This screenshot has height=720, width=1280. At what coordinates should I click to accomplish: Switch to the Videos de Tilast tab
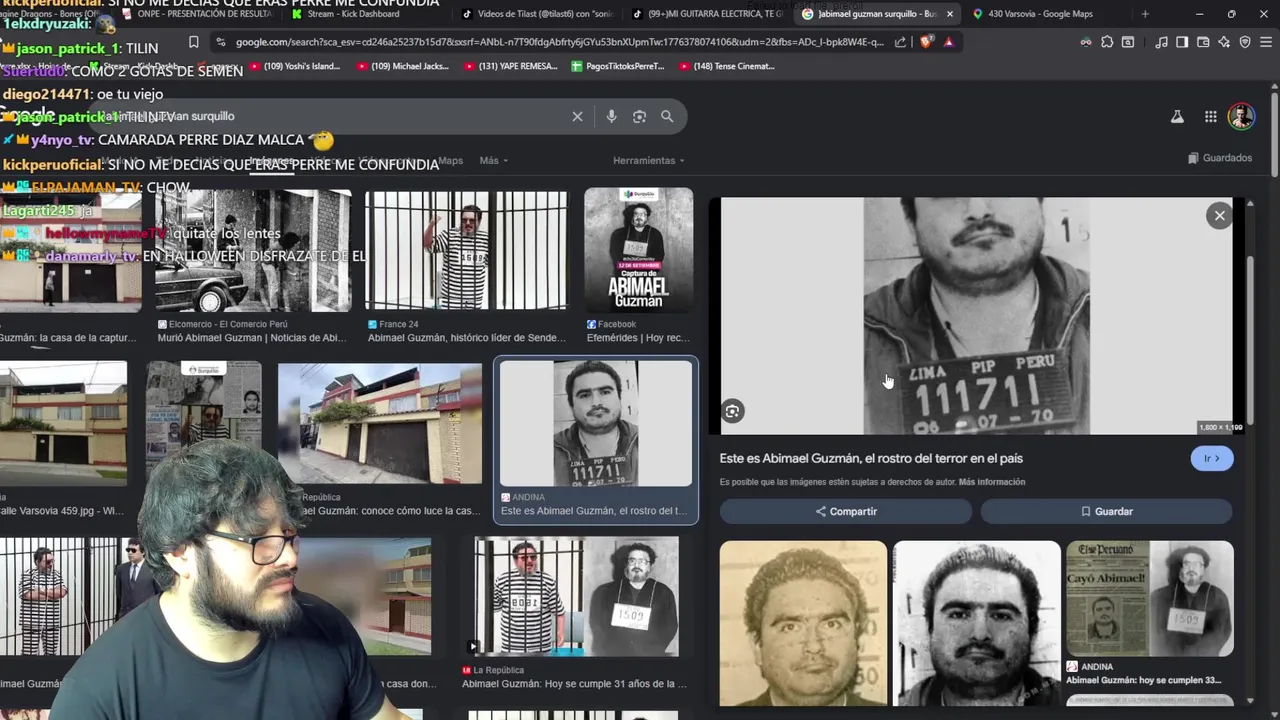(536, 14)
